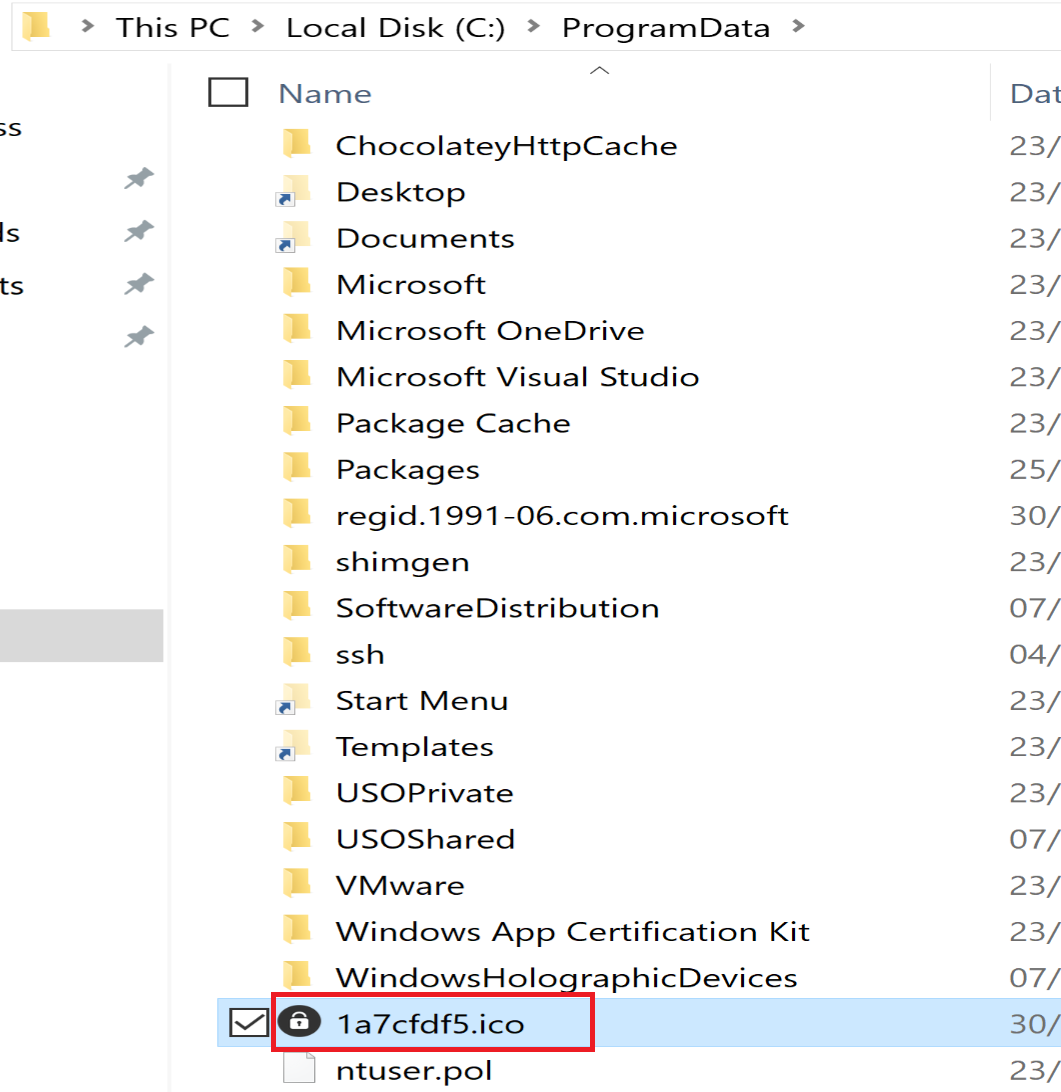Sort by the Name column header

325,93
